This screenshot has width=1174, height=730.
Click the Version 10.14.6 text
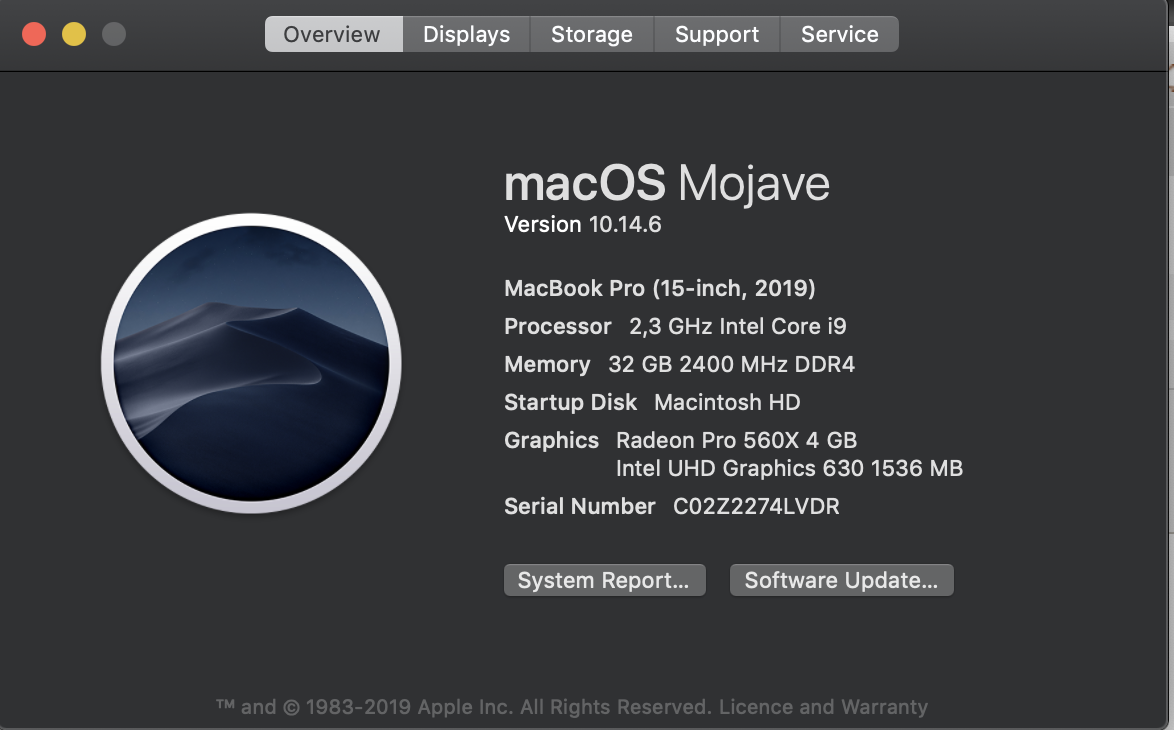click(x=583, y=225)
